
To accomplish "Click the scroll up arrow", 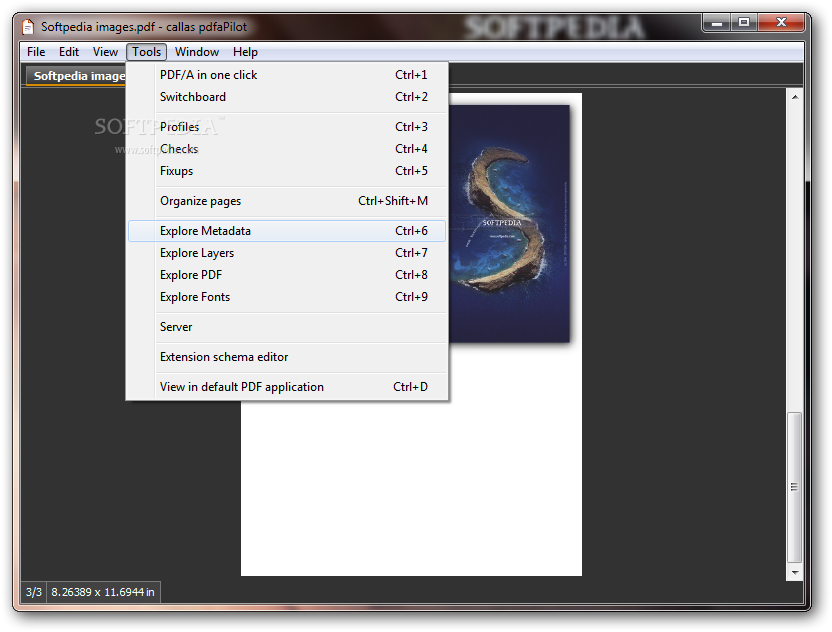I will pyautogui.click(x=794, y=97).
